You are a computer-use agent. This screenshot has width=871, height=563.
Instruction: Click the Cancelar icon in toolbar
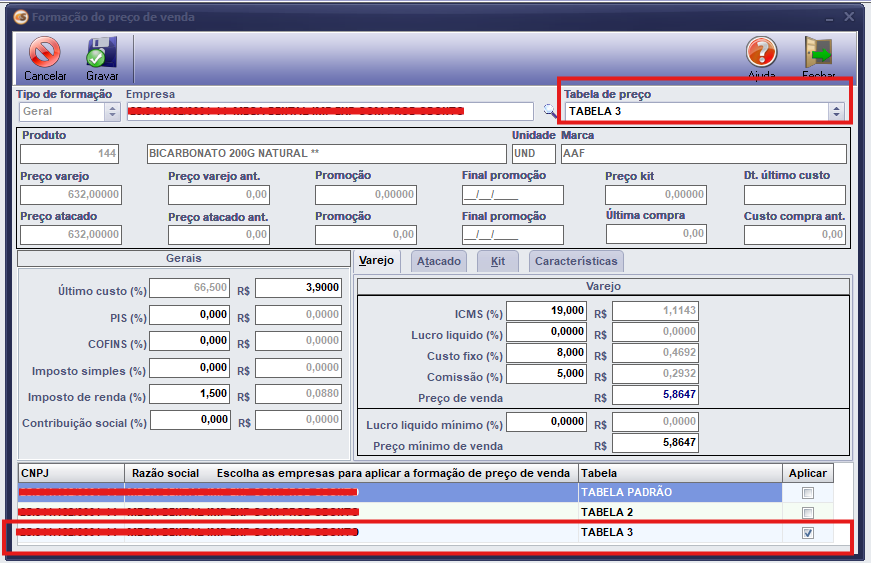coord(45,53)
